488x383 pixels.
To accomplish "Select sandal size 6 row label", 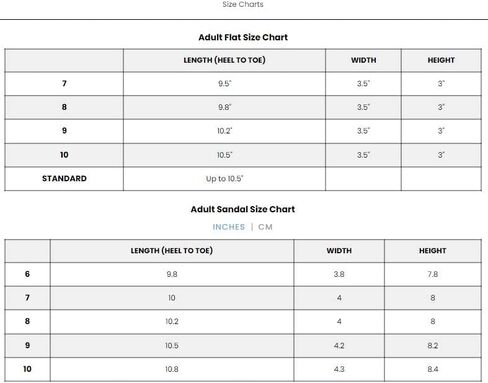I will pos(27,274).
